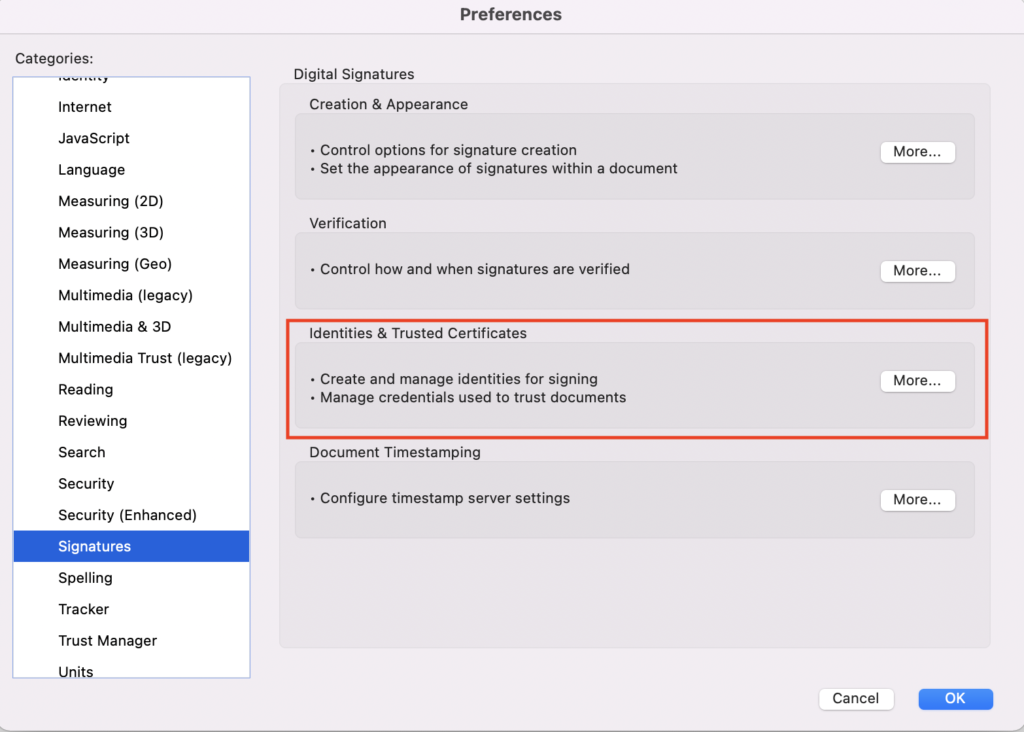Select the JavaScript category
The width and height of the screenshot is (1024, 732).
click(94, 138)
